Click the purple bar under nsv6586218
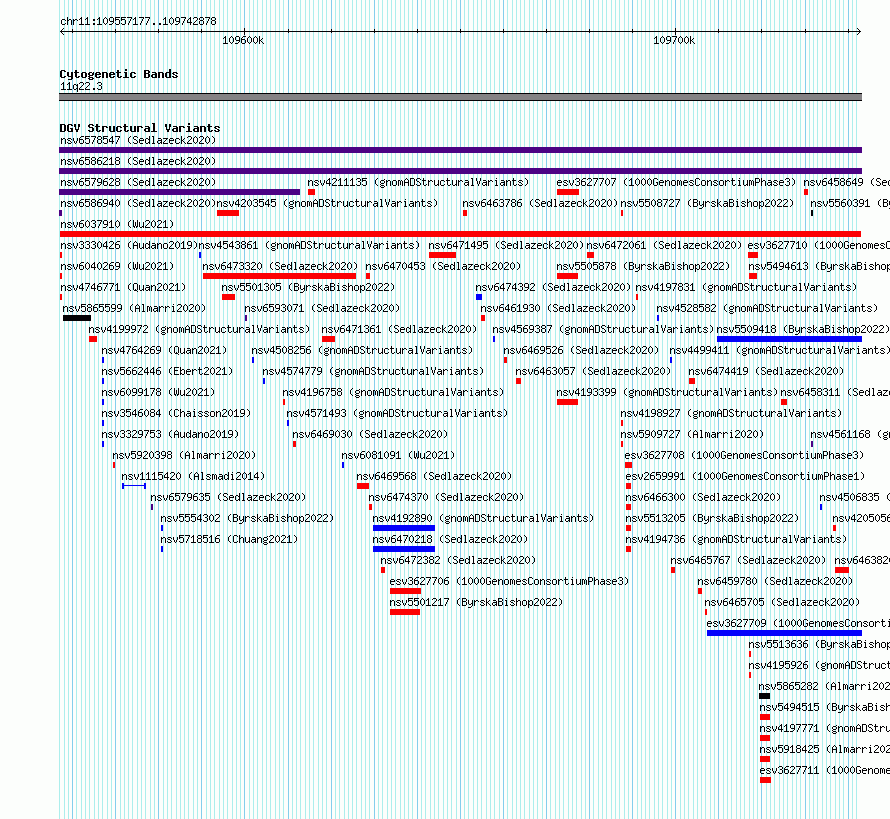This screenshot has height=819, width=890. point(460,171)
